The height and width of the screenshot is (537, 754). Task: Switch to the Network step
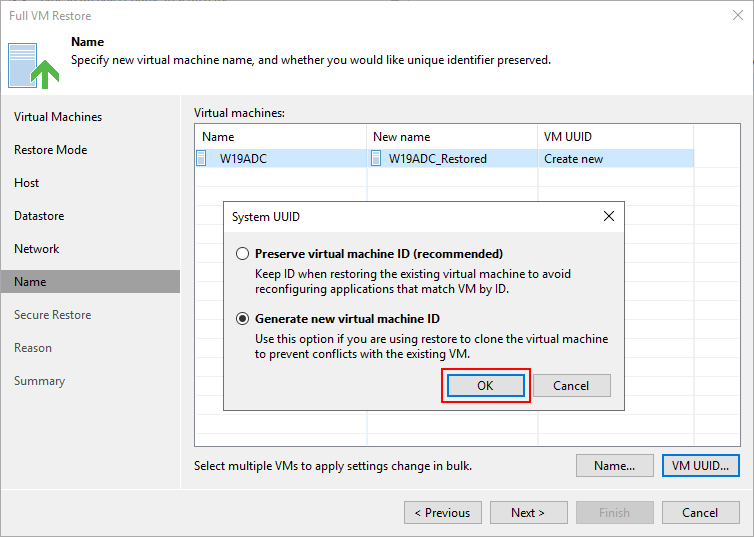[x=37, y=249]
